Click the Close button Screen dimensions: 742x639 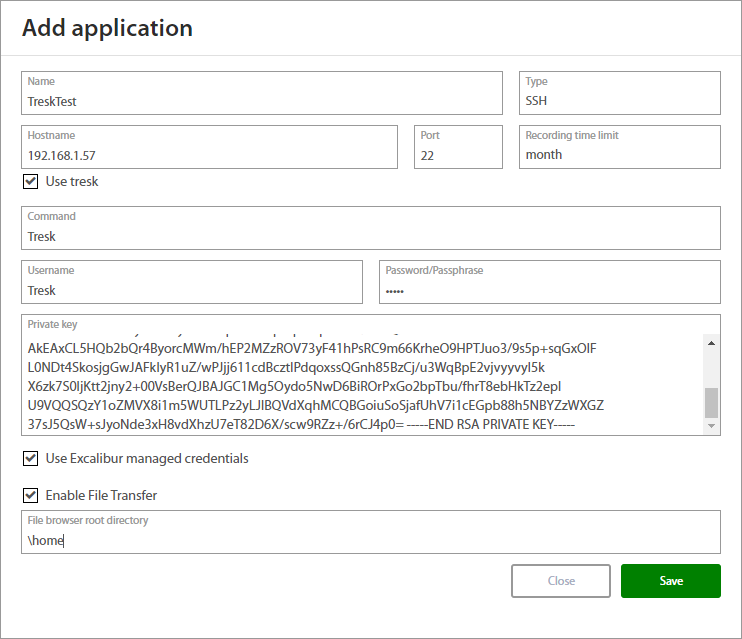click(x=561, y=581)
